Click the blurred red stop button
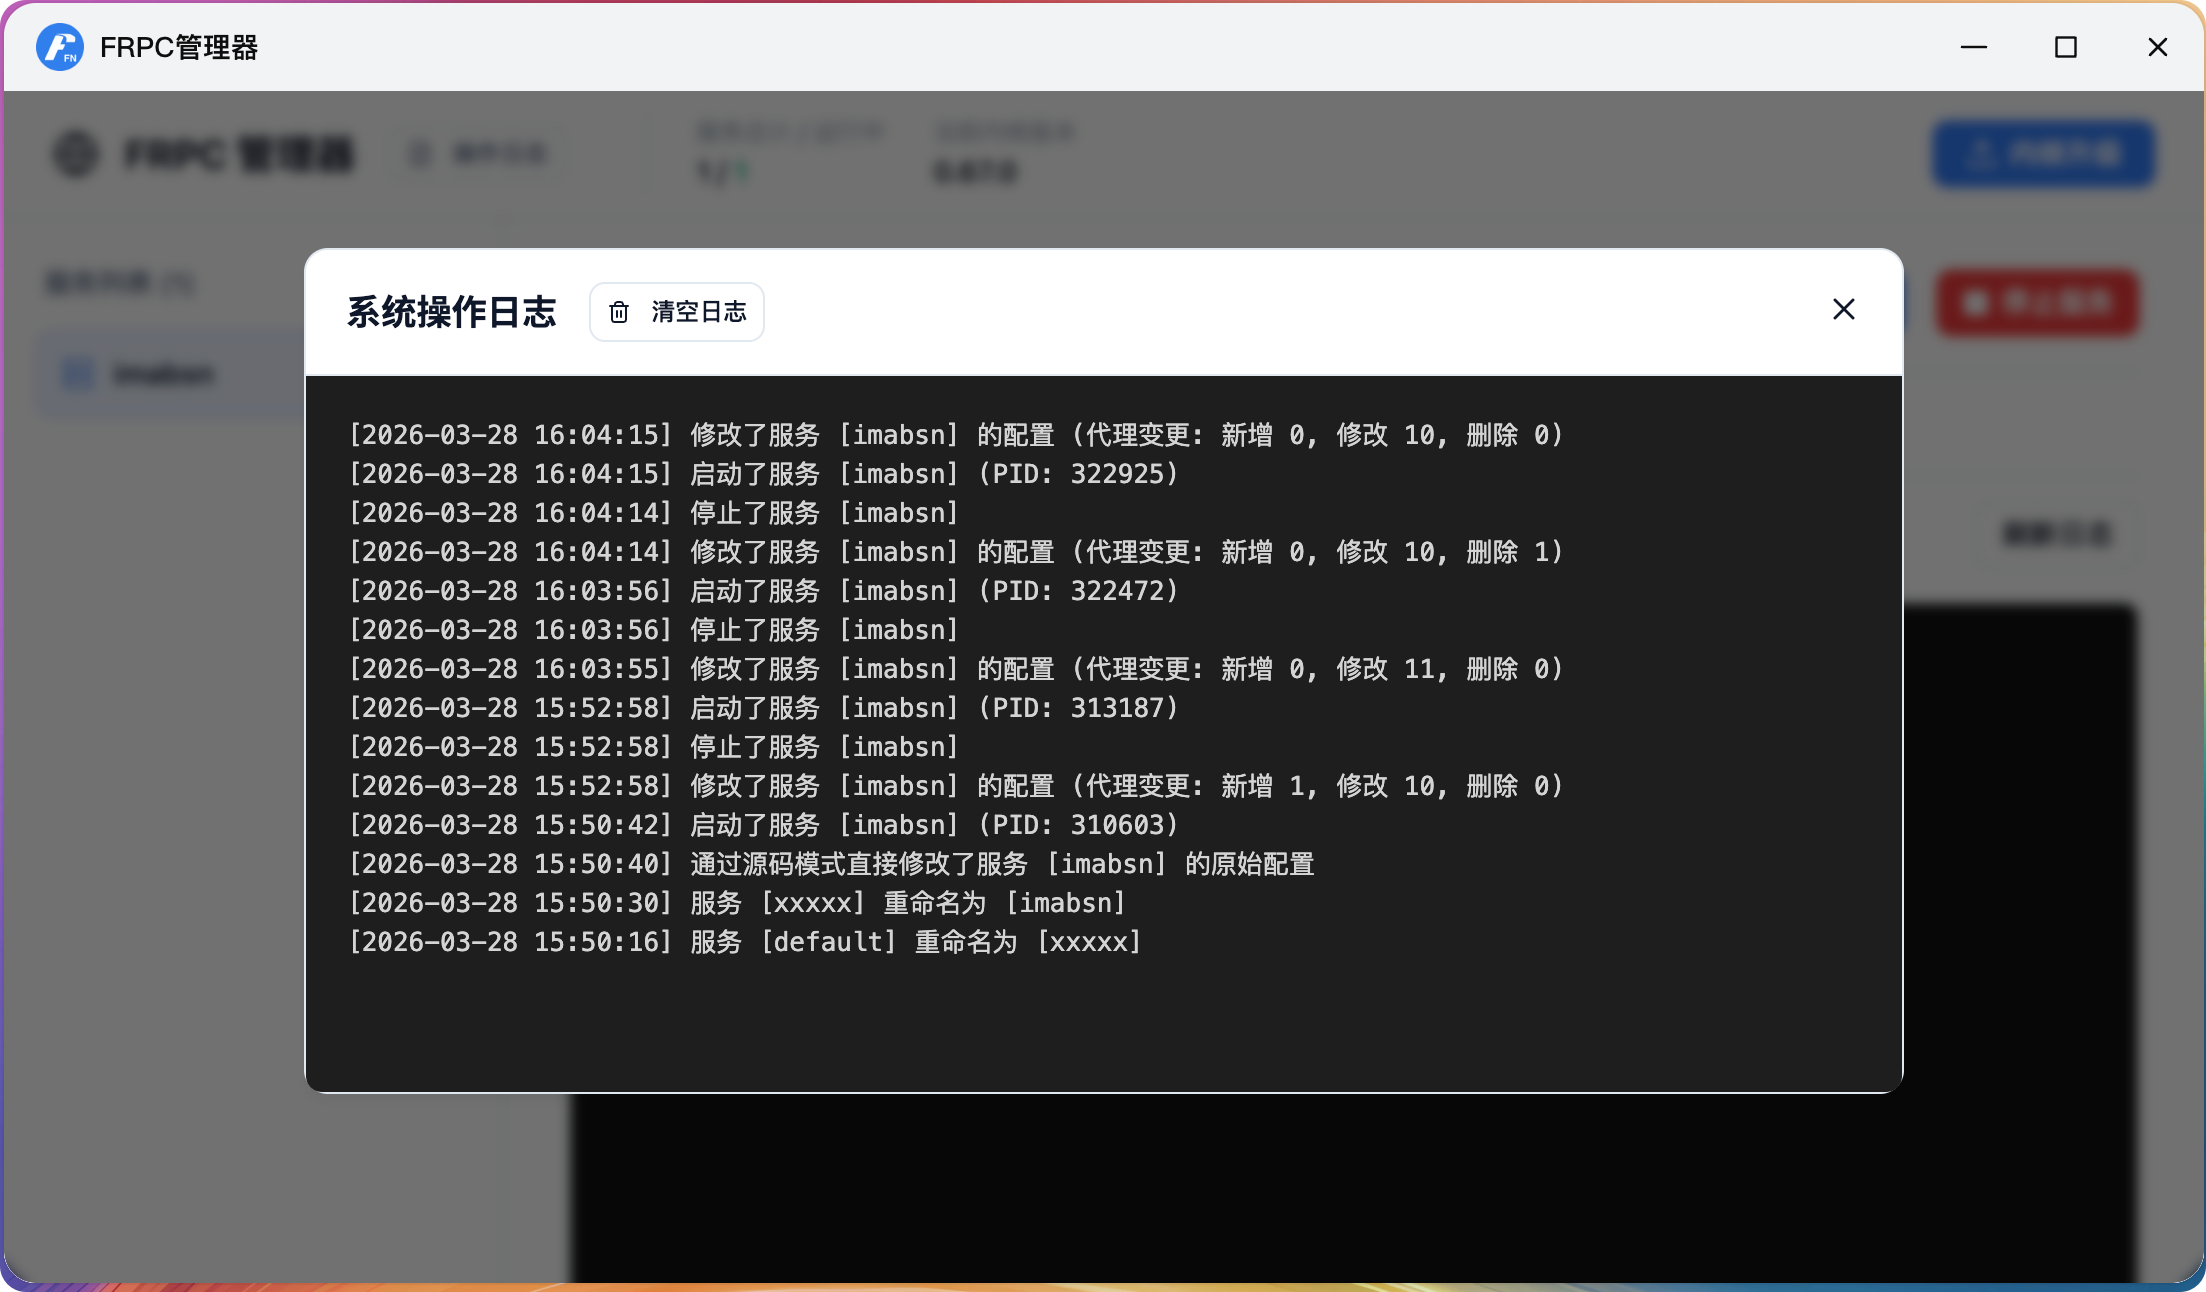The height and width of the screenshot is (1292, 2206). pyautogui.click(x=2037, y=302)
